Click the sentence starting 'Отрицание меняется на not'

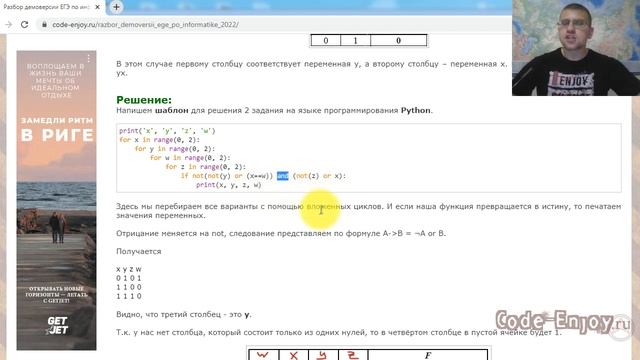[281, 233]
